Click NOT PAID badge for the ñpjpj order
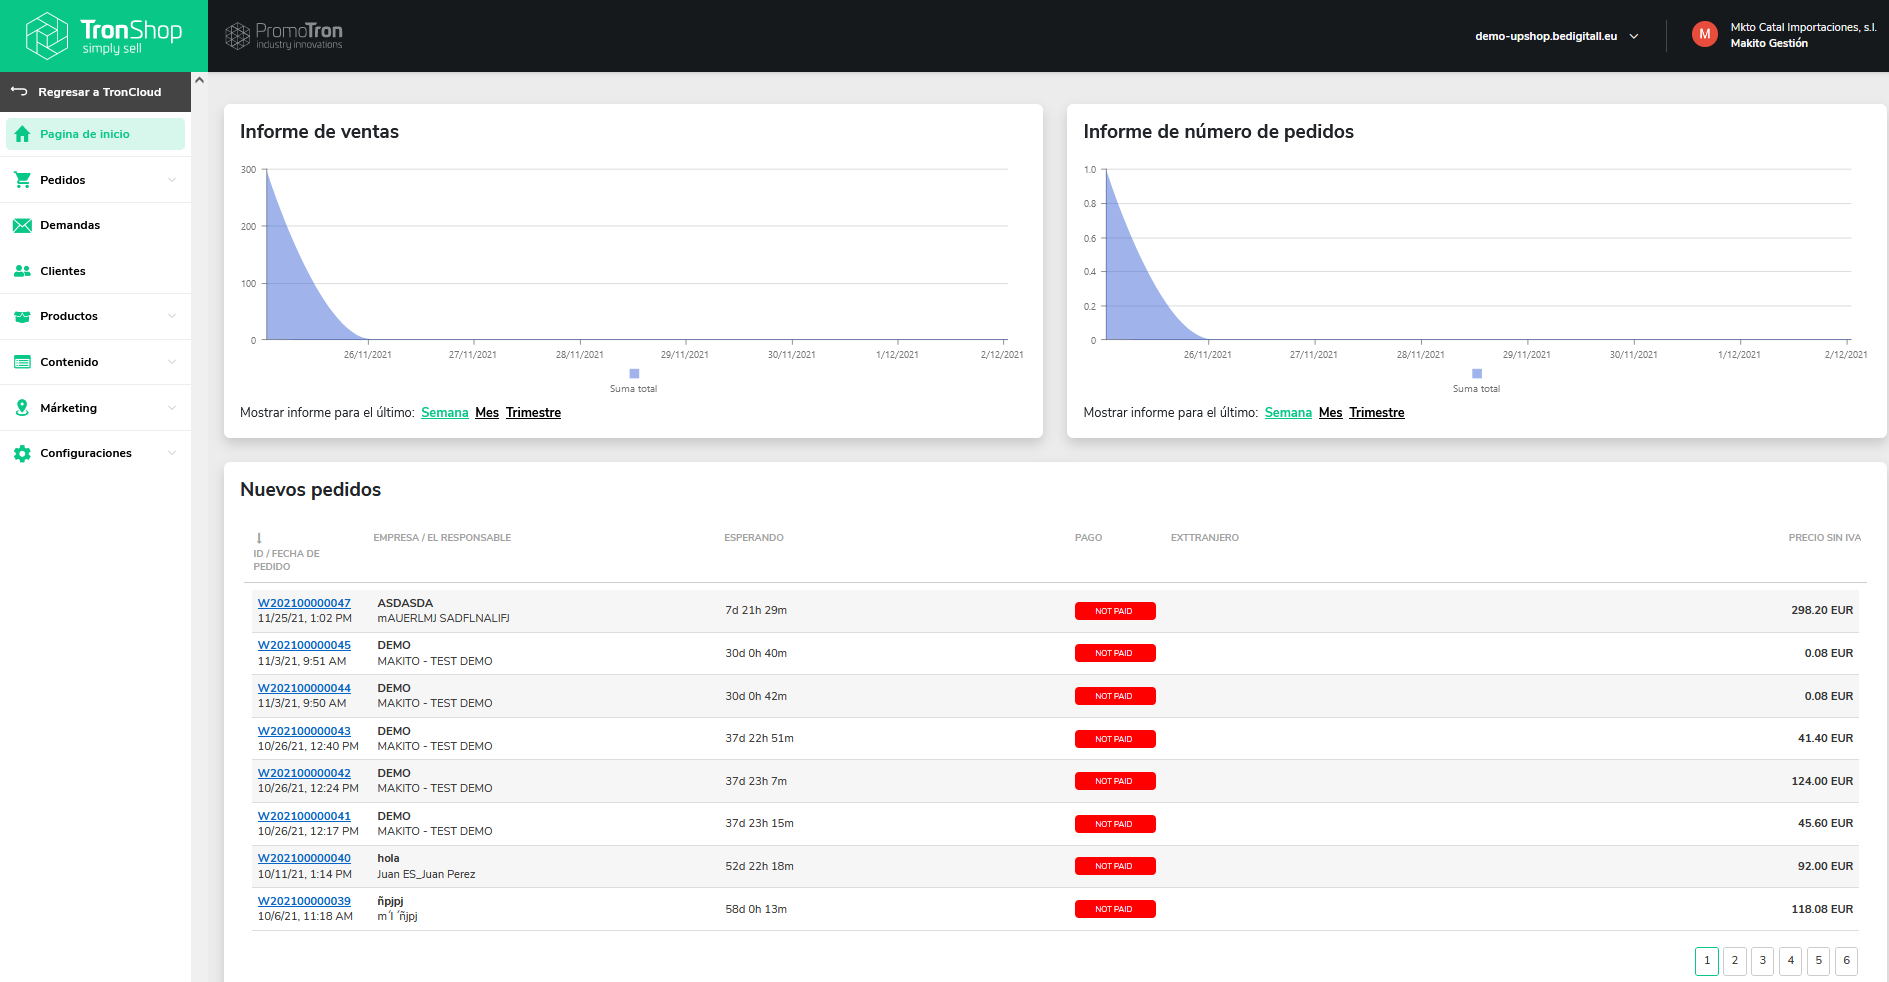1889x982 pixels. pyautogui.click(x=1115, y=909)
